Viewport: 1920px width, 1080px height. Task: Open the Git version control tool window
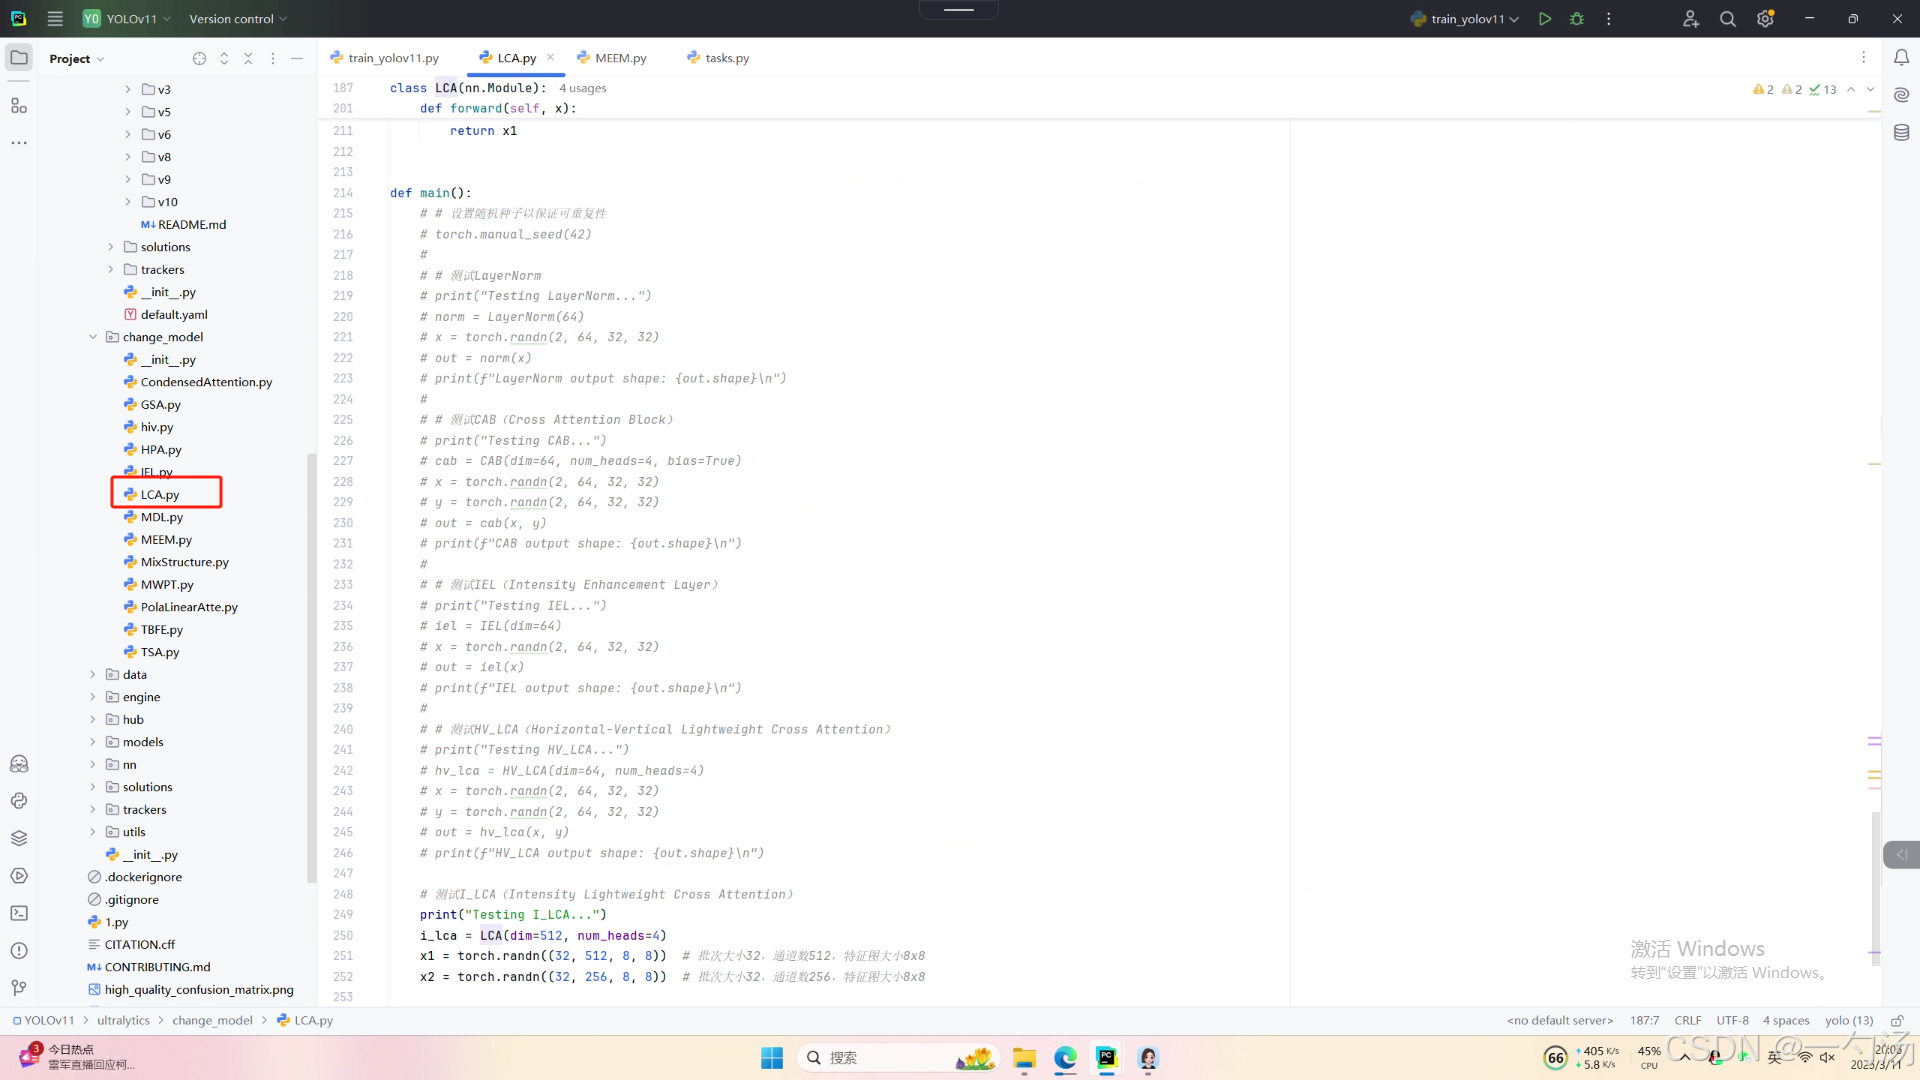click(19, 988)
